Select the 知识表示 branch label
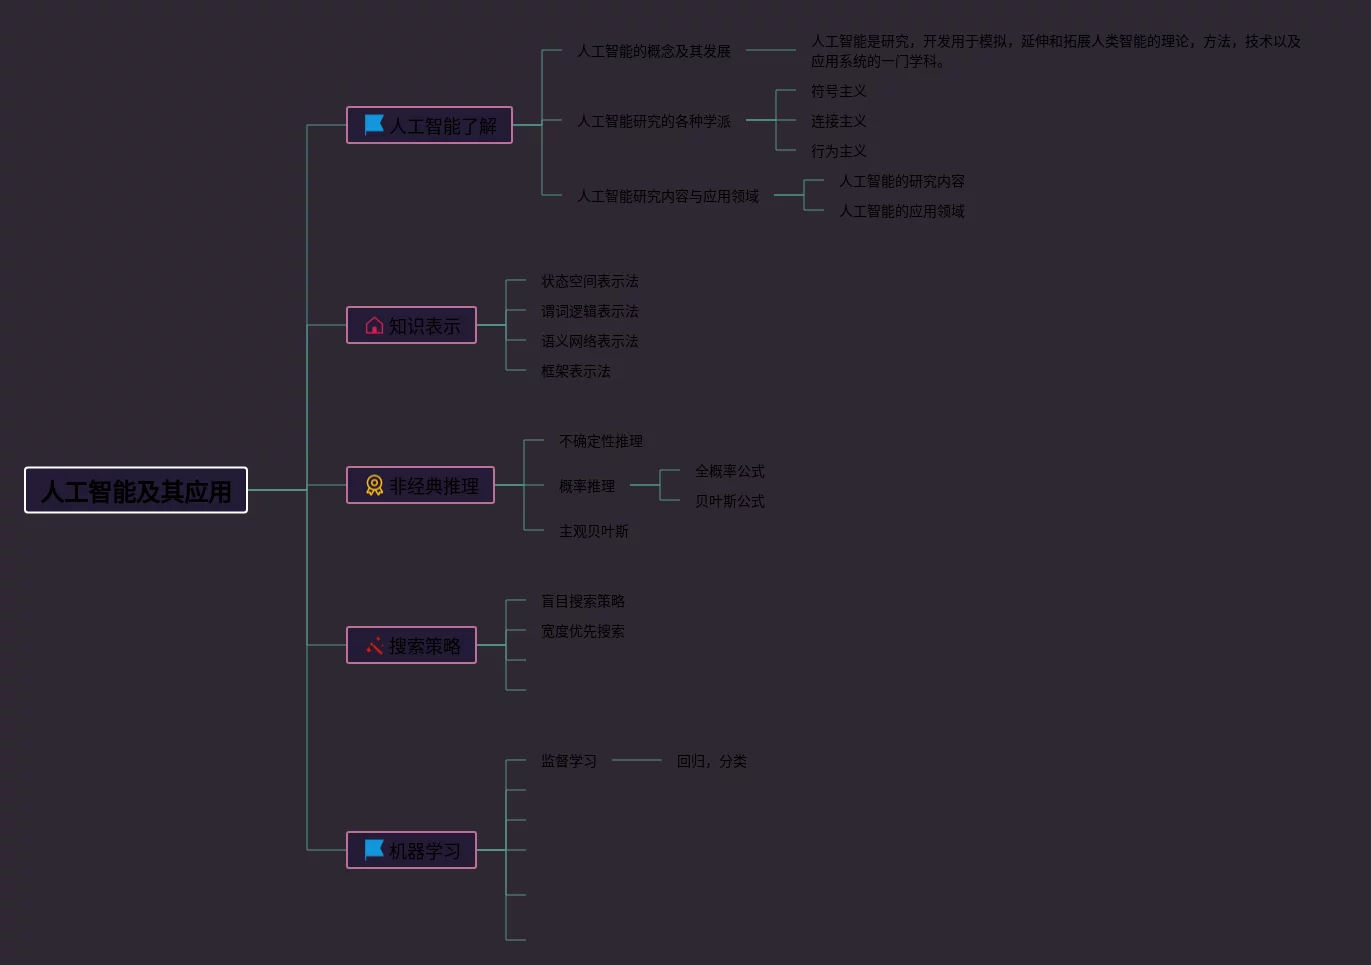Screen dimensions: 1371x965 (x=425, y=326)
